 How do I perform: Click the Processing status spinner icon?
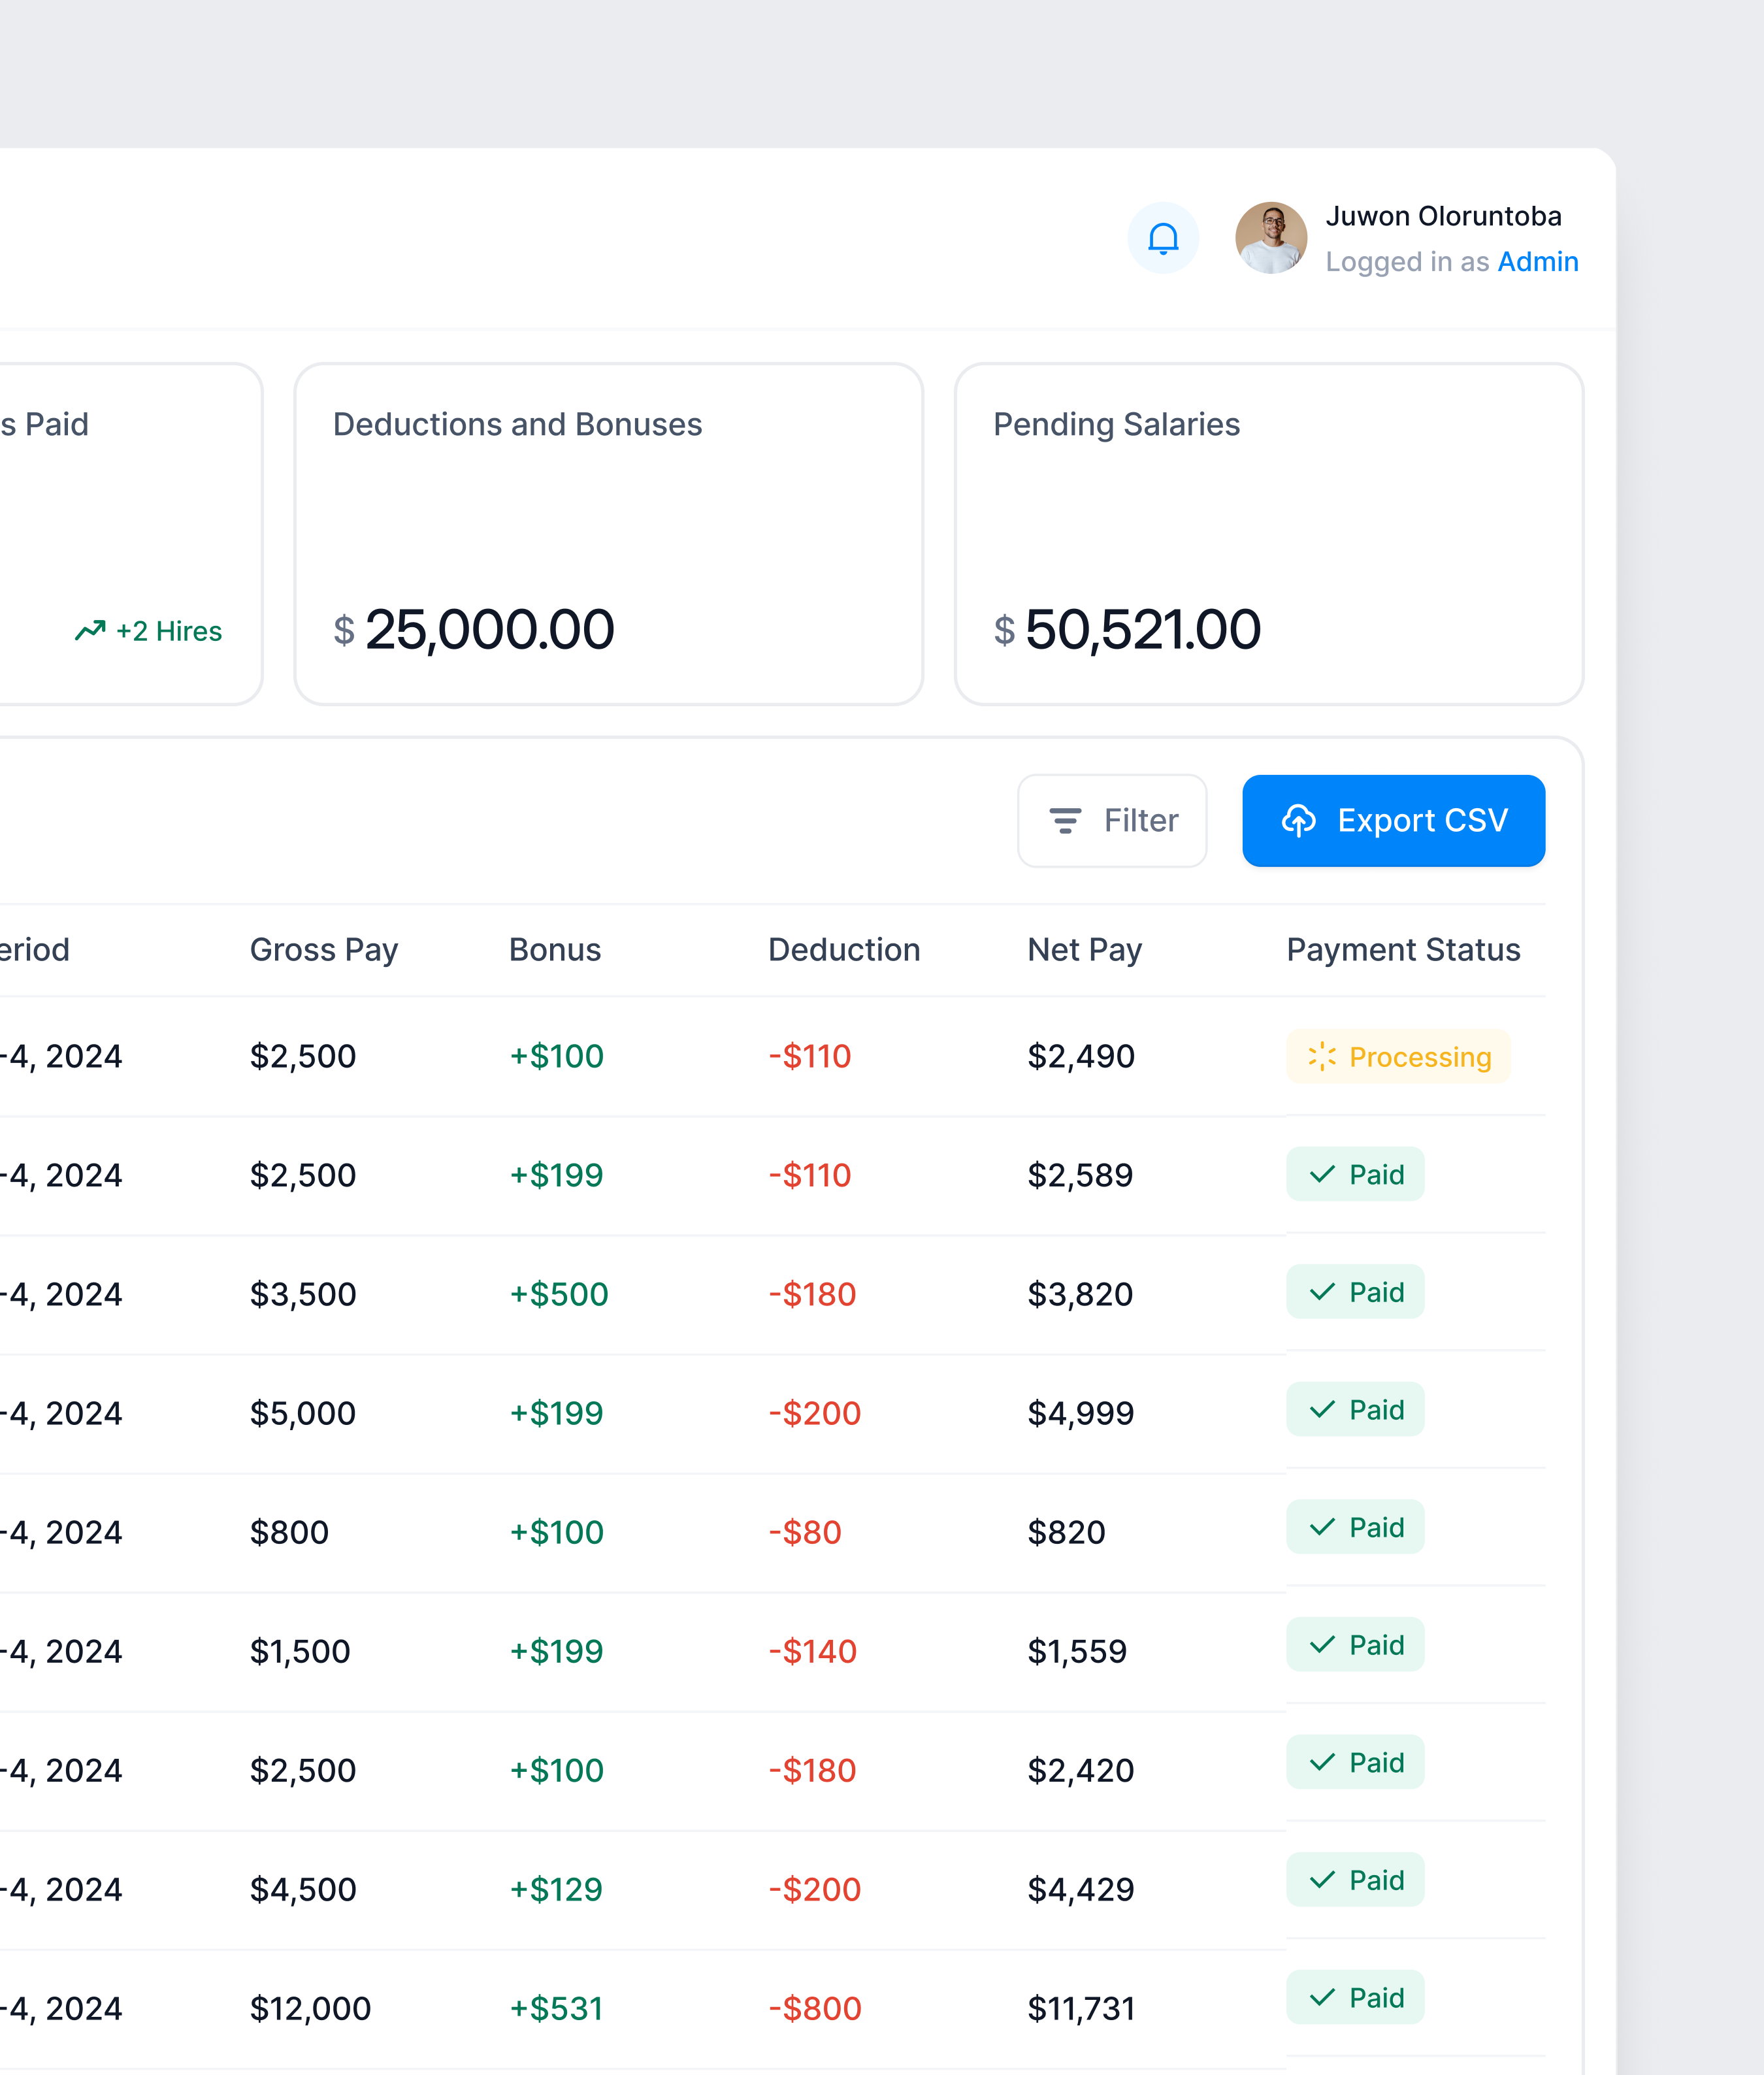click(1322, 1057)
